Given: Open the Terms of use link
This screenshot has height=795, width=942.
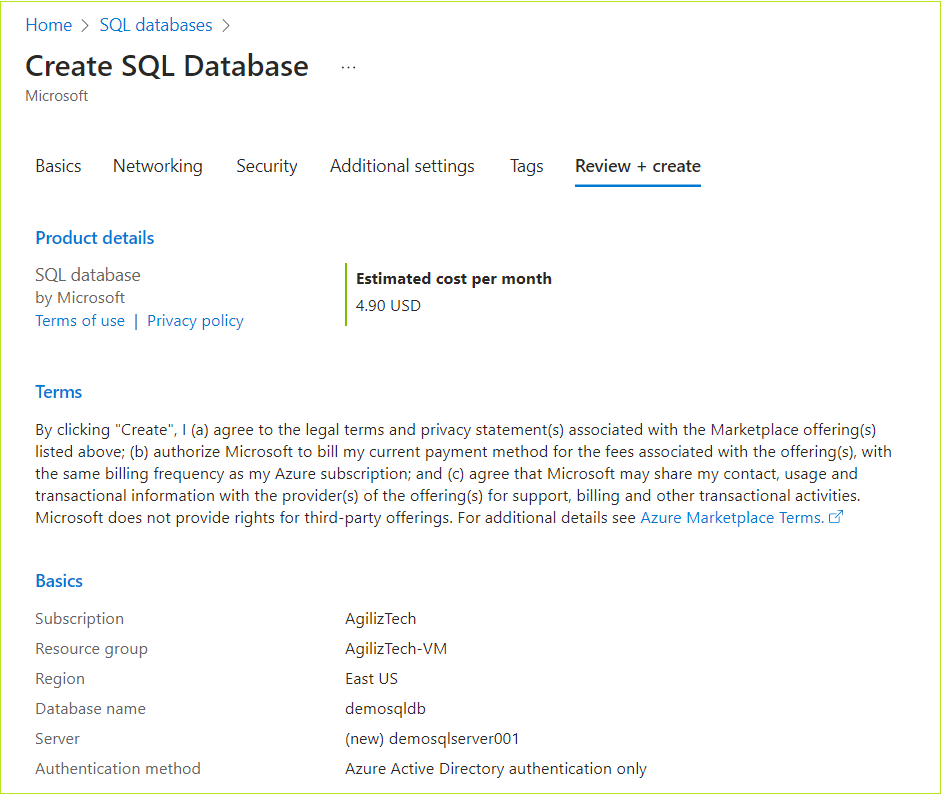Looking at the screenshot, I should pyautogui.click(x=80, y=320).
